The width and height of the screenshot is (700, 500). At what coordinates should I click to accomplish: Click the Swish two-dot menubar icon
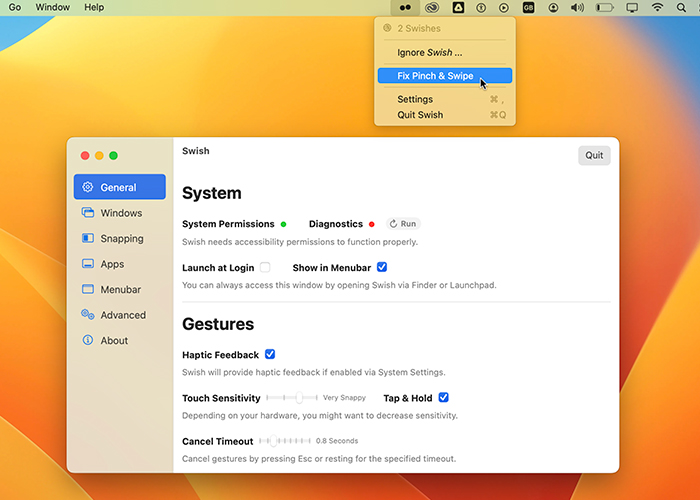coord(405,8)
